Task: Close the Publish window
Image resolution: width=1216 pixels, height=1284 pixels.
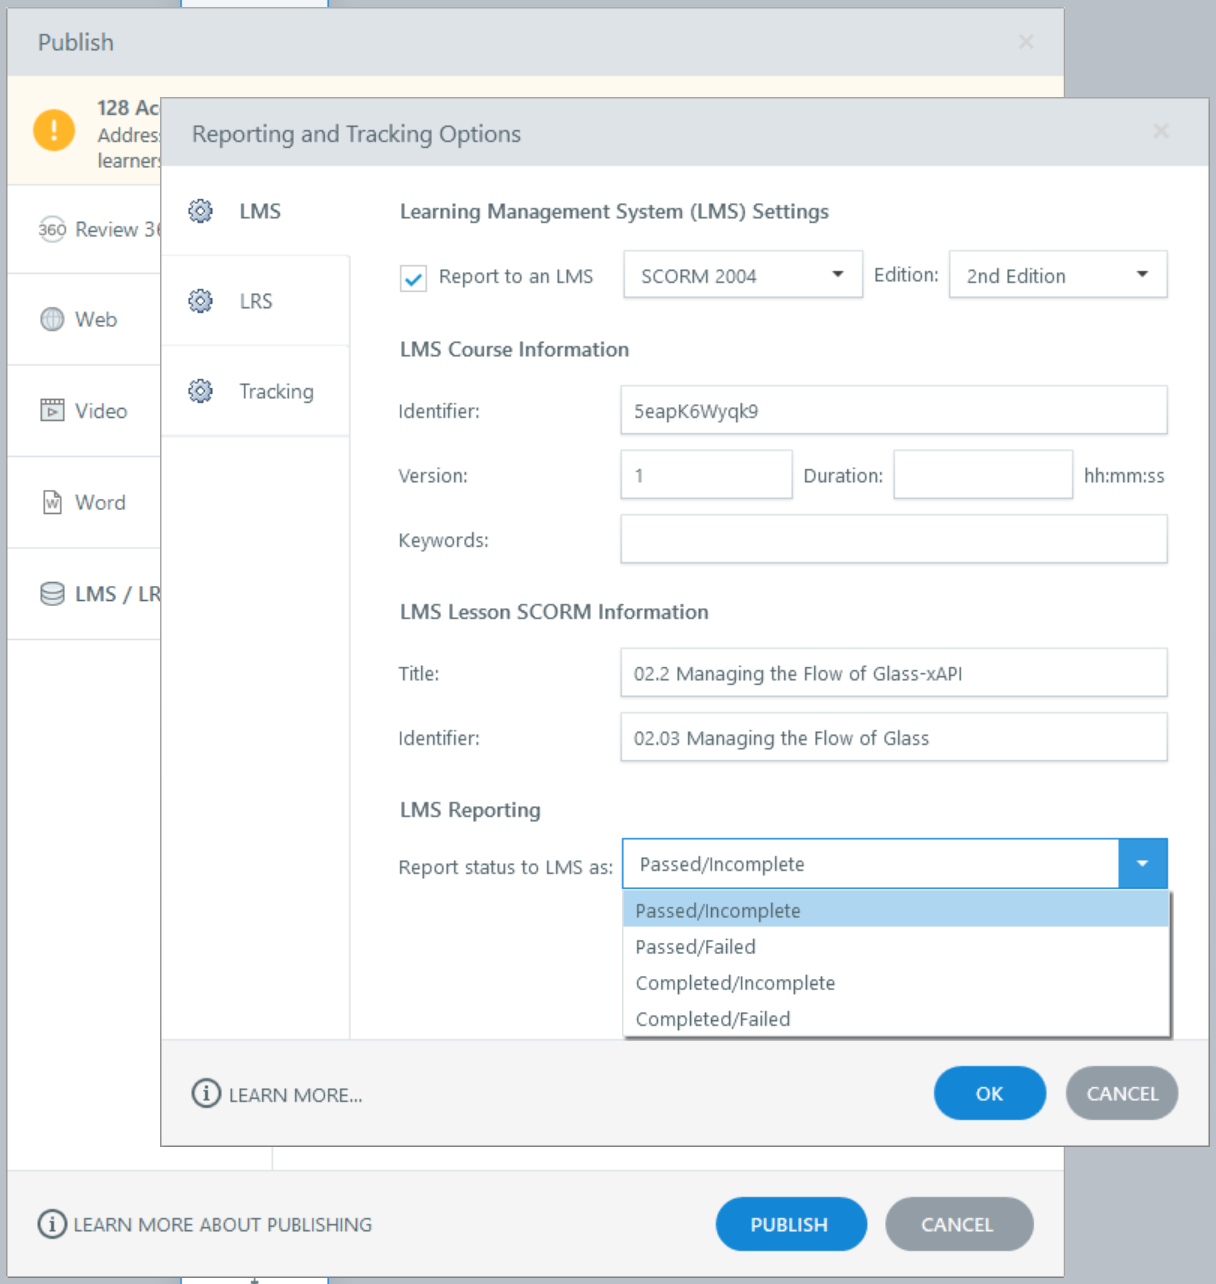Action: pos(1026,41)
